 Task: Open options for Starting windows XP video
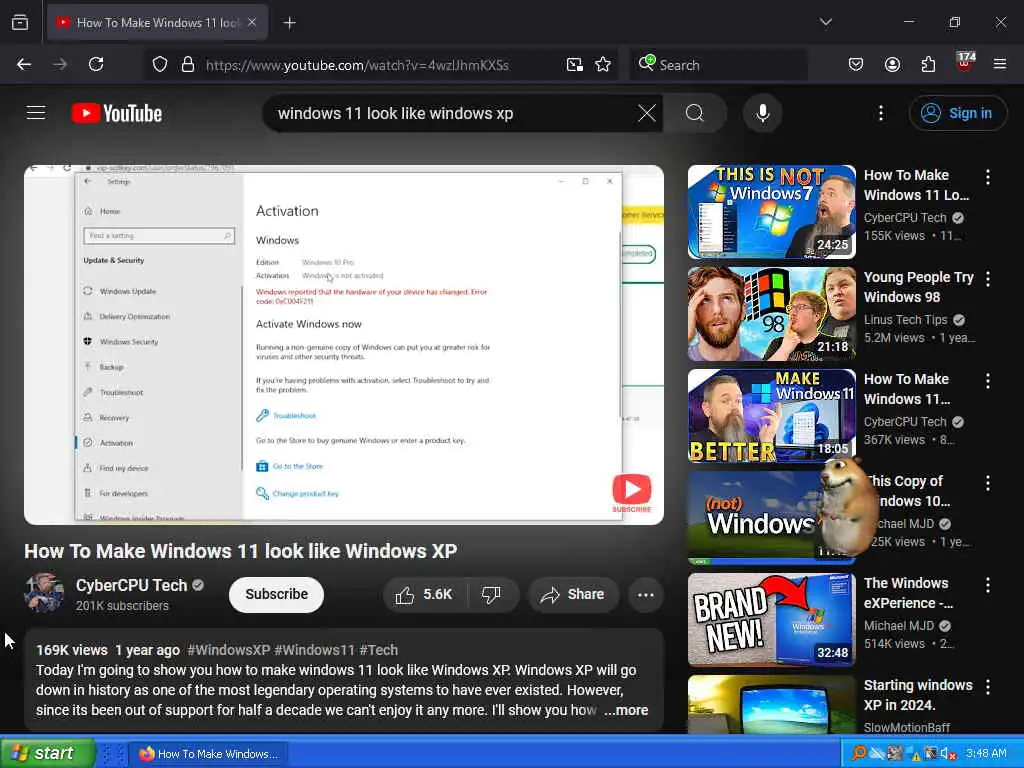pos(988,686)
